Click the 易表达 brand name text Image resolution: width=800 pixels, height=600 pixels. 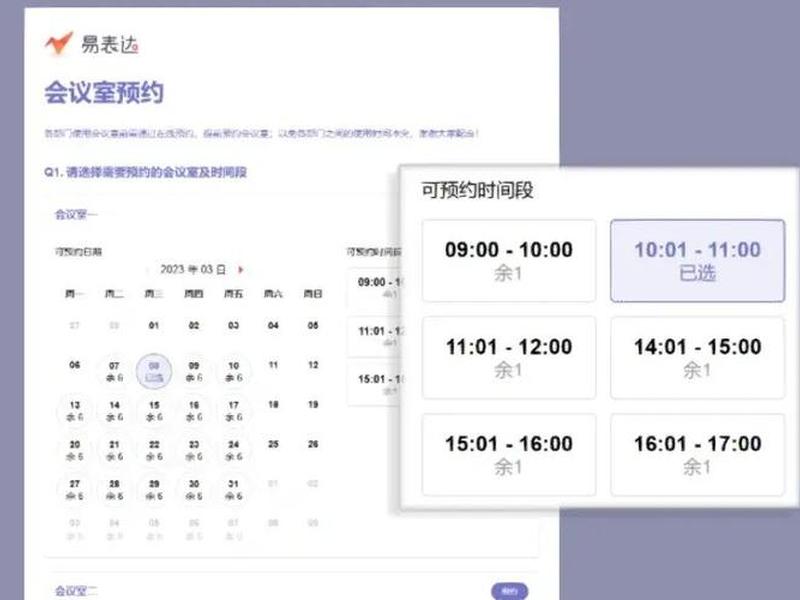pos(109,44)
